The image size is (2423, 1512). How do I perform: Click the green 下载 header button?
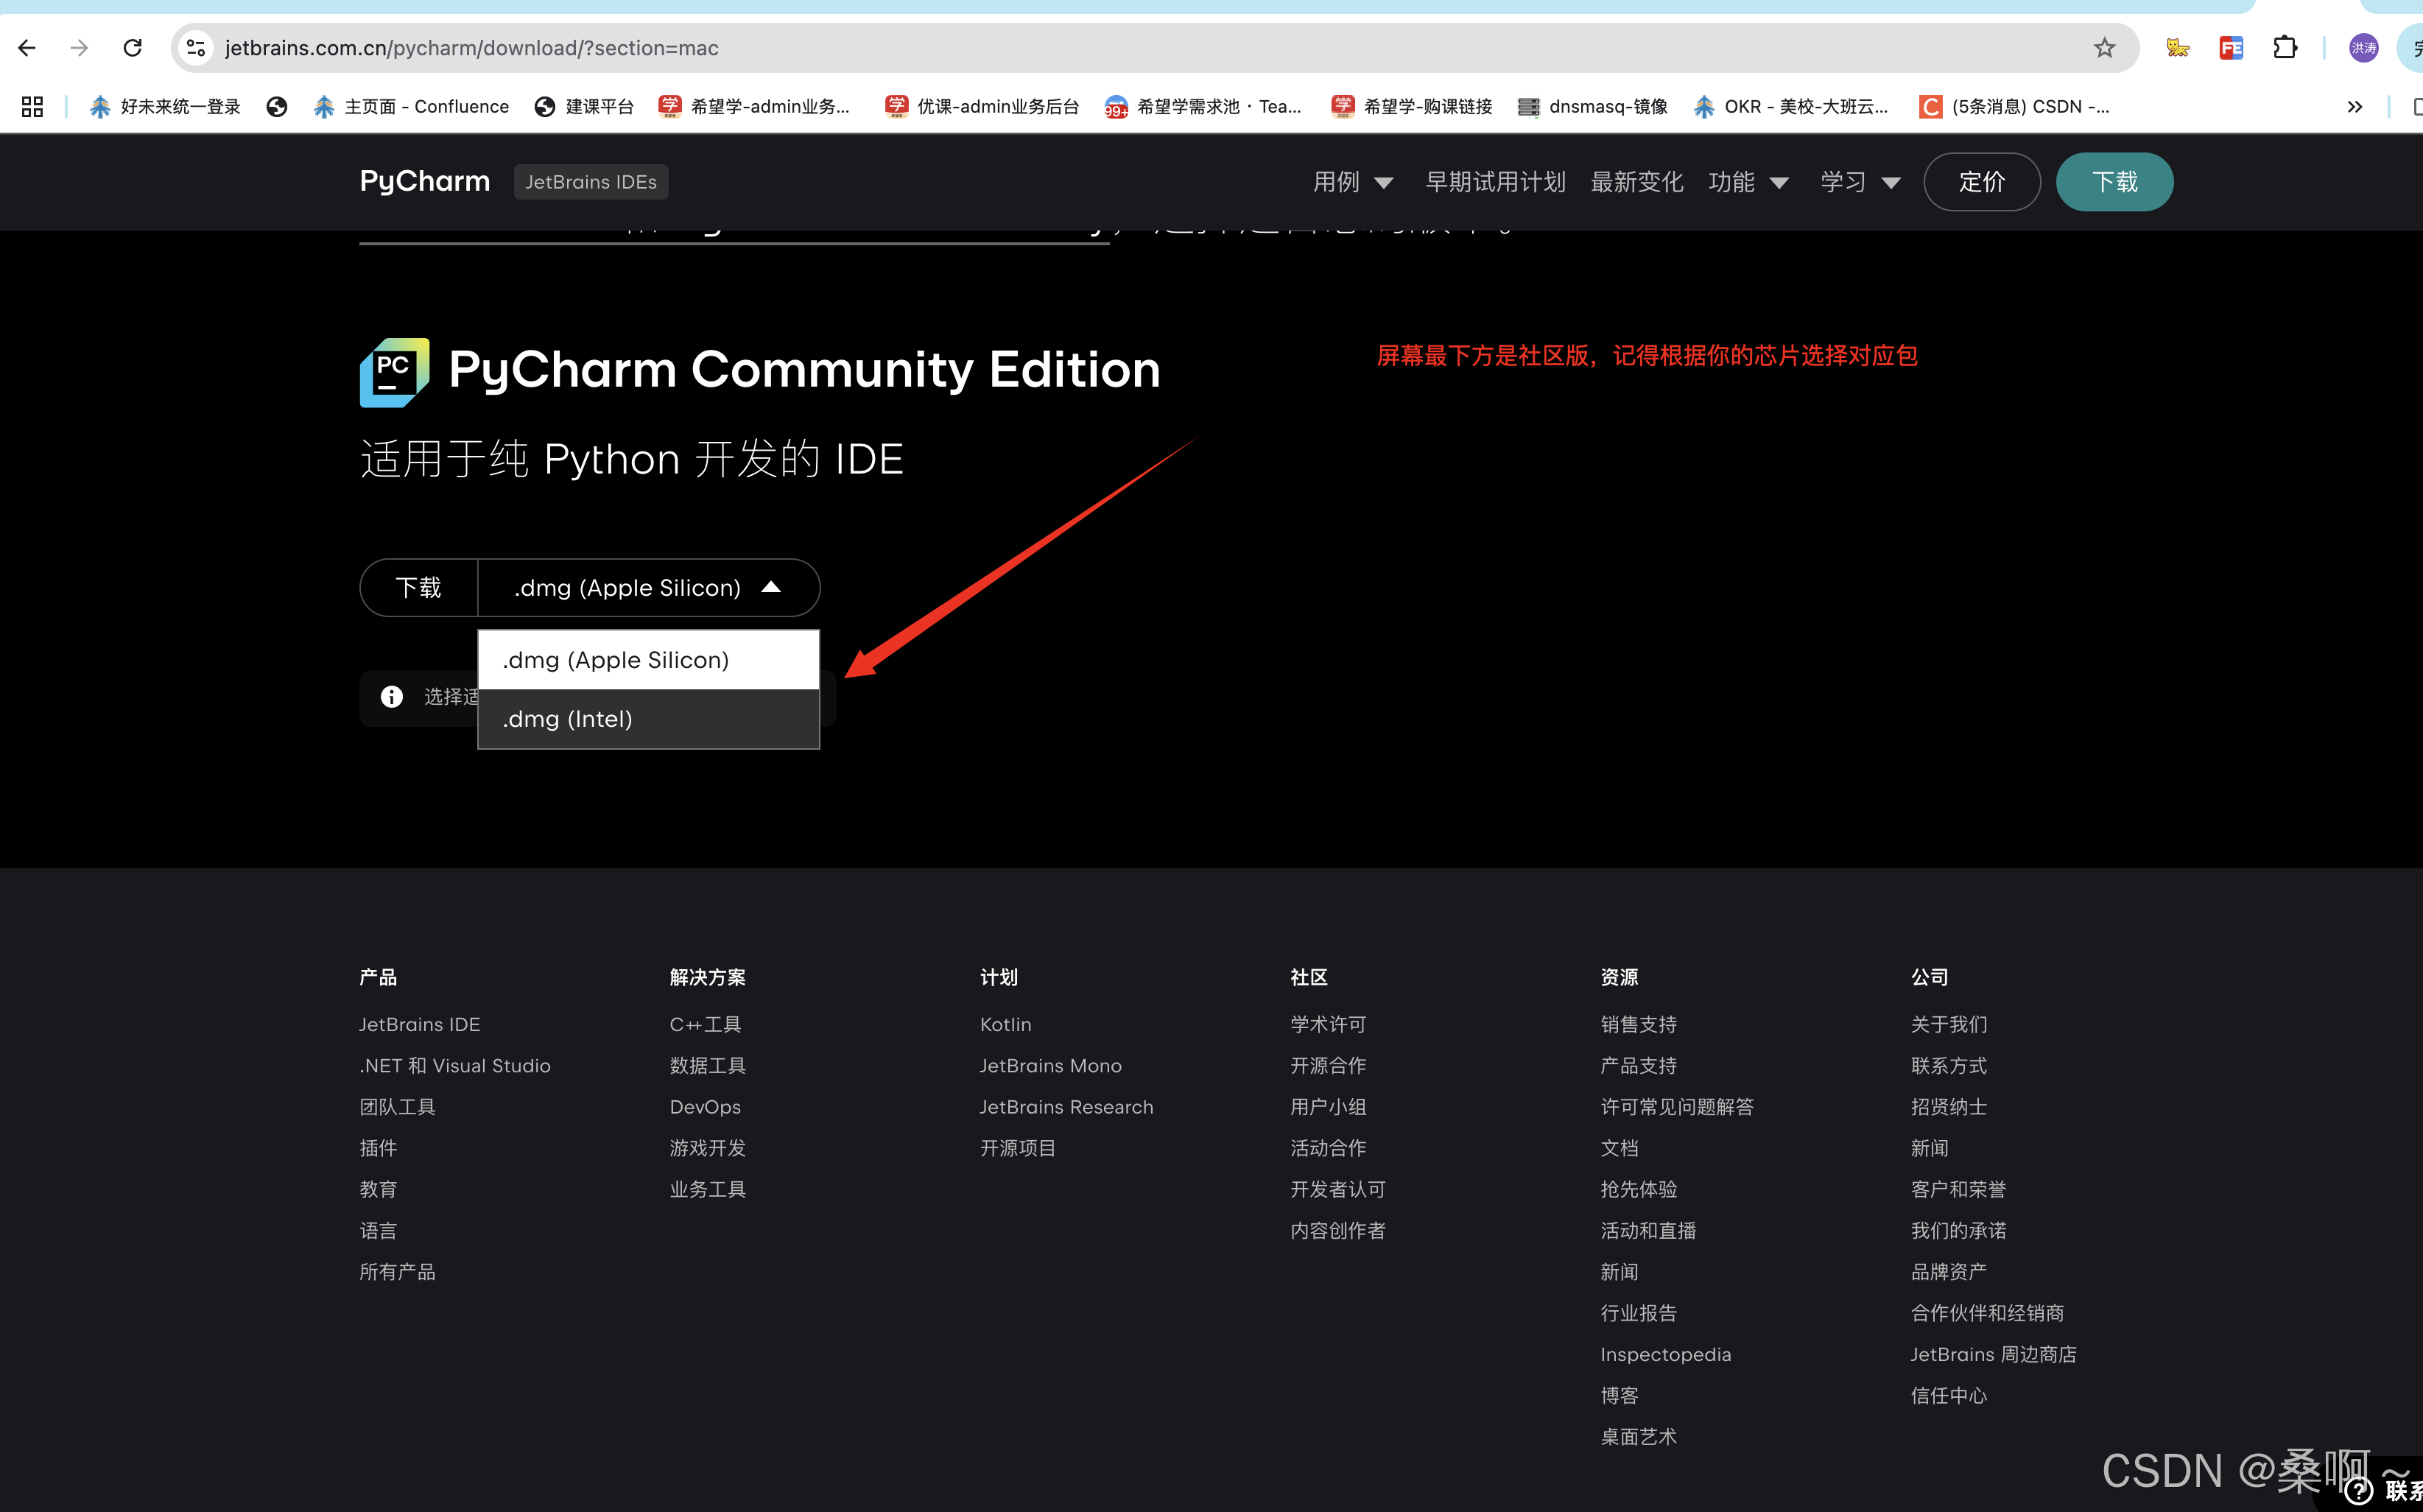2114,181
